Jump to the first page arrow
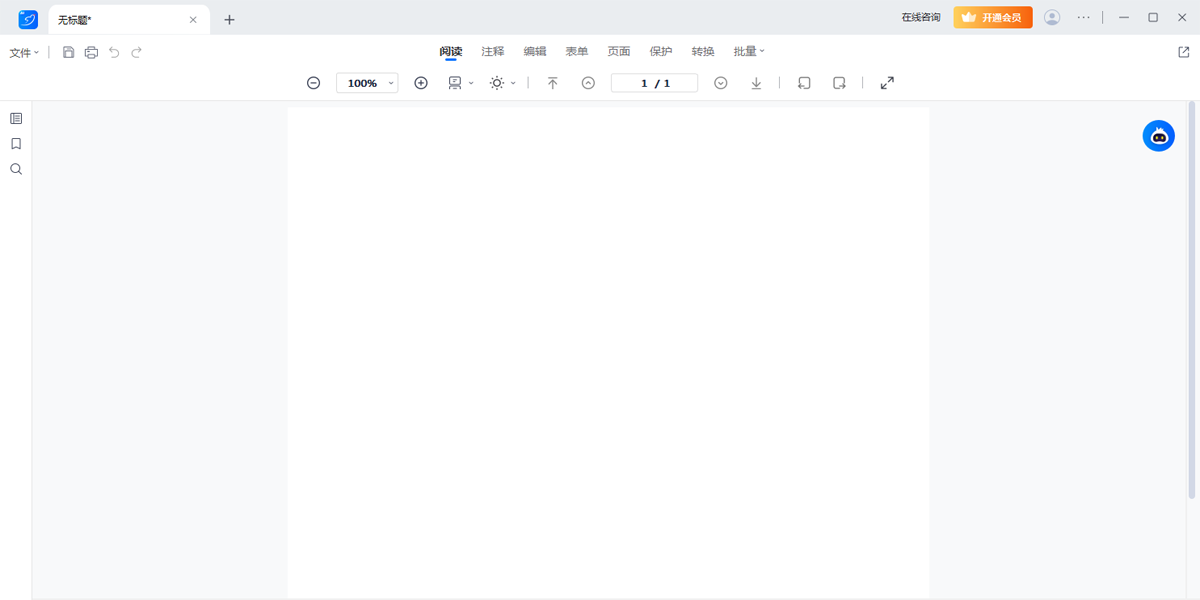1200x600 pixels. click(x=552, y=83)
